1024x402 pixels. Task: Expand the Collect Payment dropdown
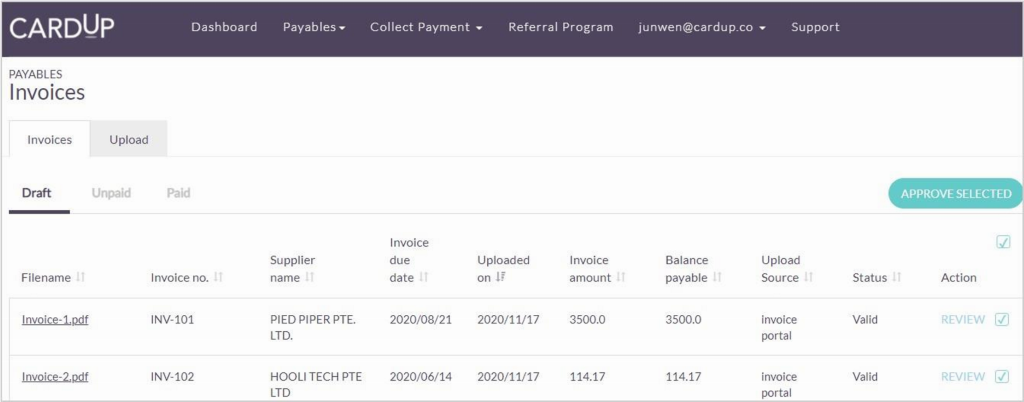(426, 28)
